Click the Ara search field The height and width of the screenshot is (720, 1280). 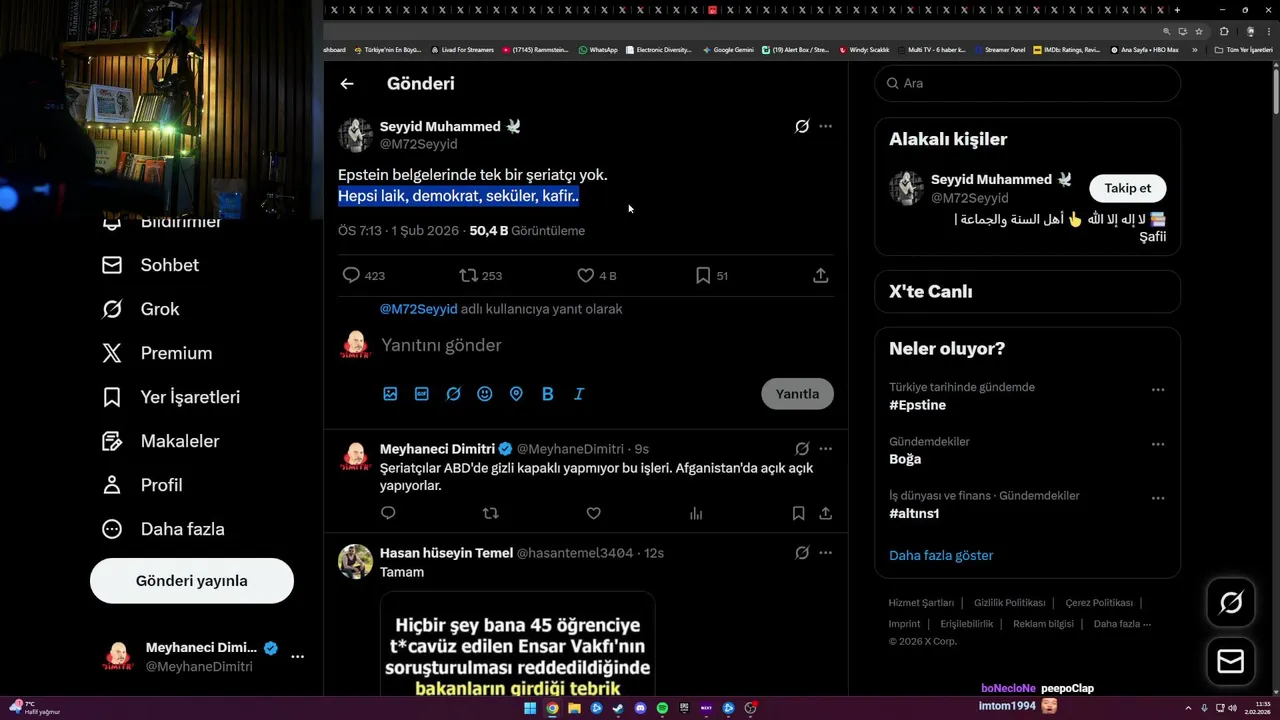[x=1028, y=83]
